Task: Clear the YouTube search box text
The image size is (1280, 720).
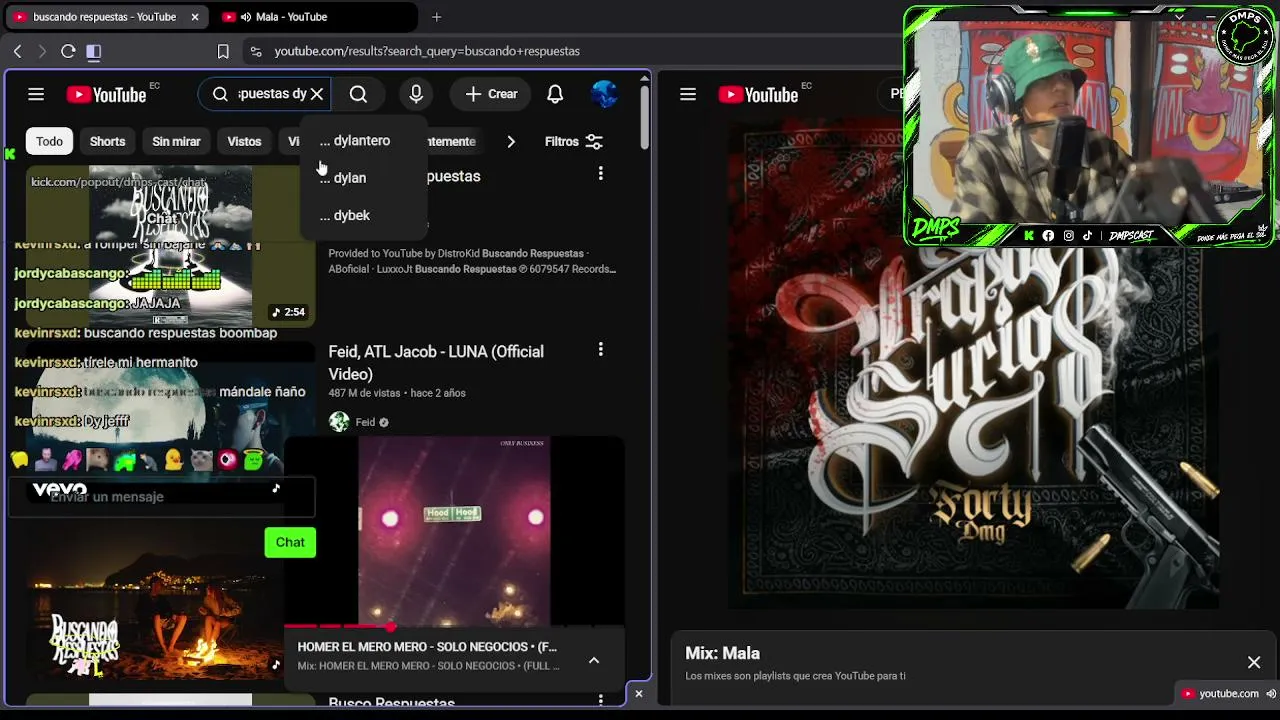Action: [317, 94]
